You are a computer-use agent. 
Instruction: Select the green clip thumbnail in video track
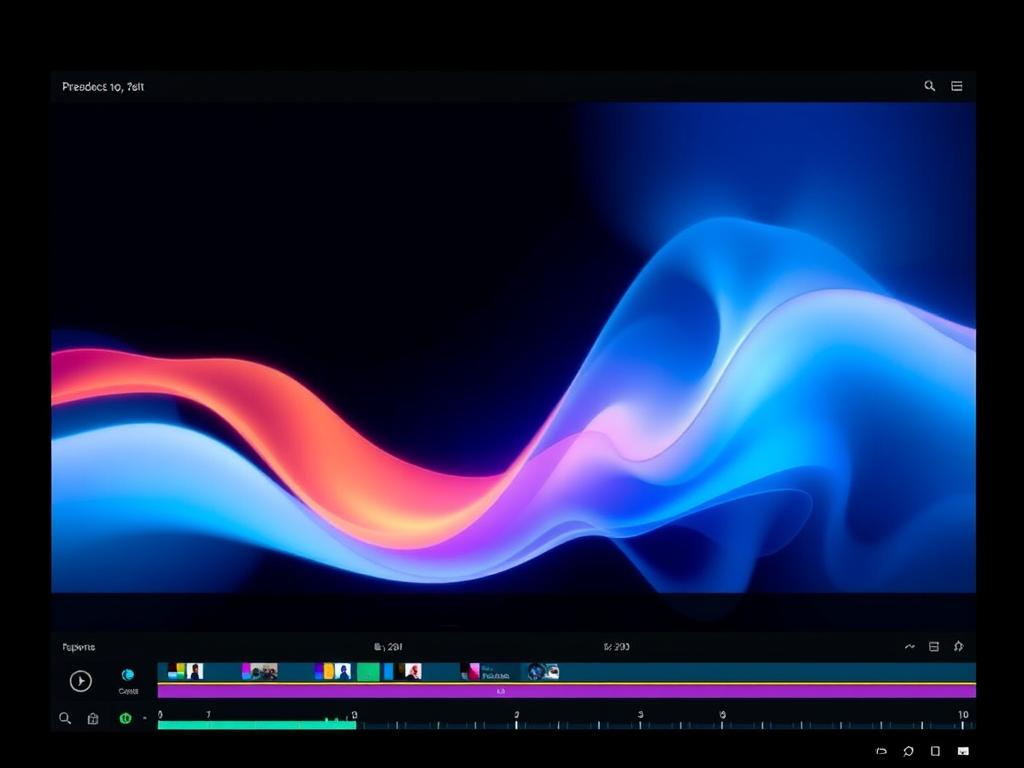(368, 672)
